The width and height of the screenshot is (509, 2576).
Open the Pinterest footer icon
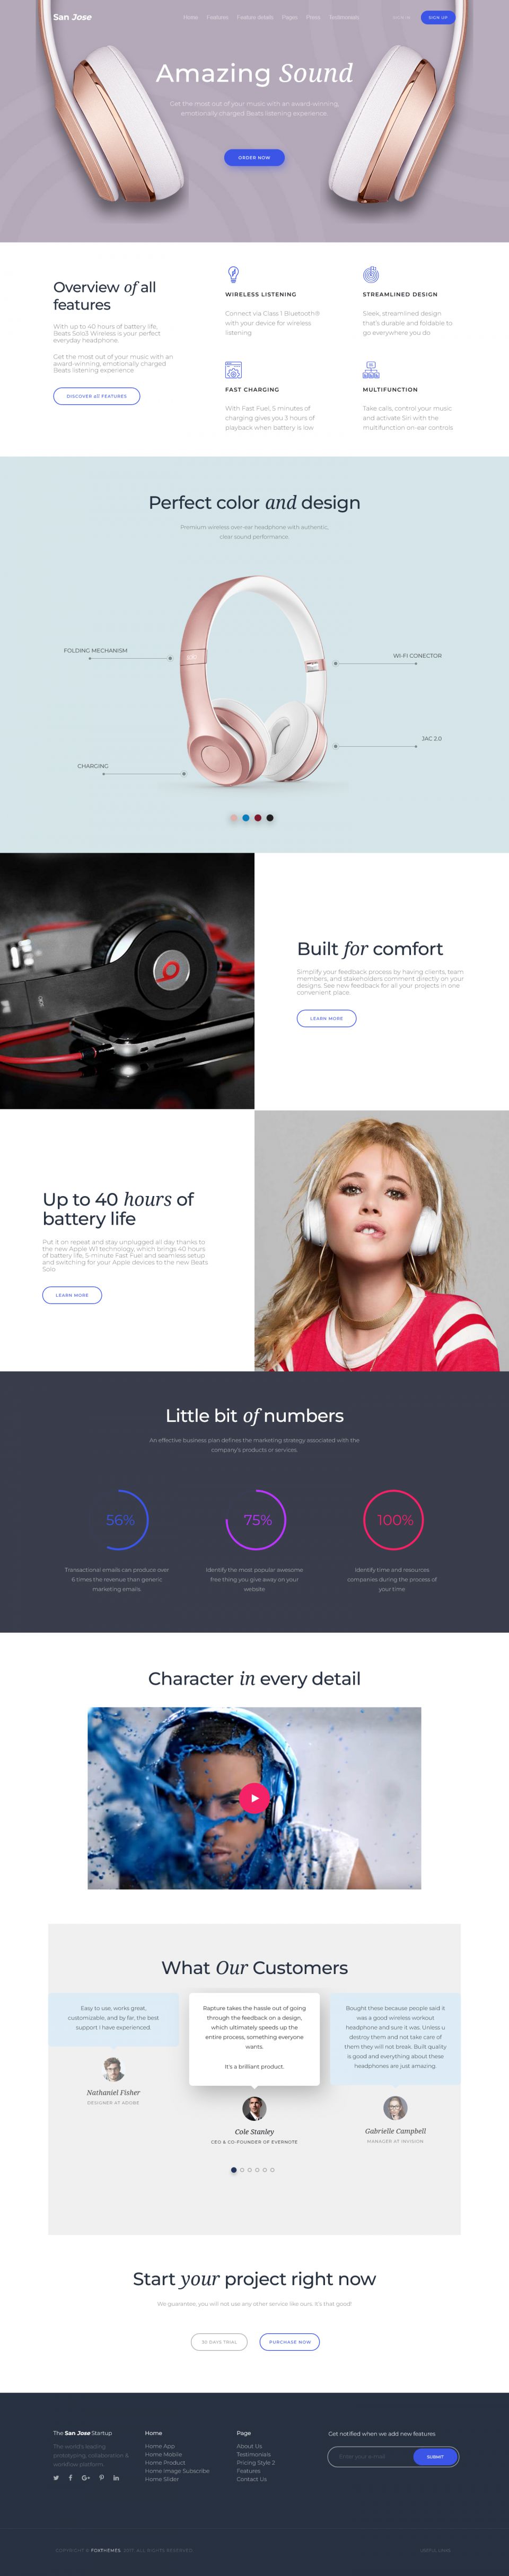click(x=101, y=2478)
